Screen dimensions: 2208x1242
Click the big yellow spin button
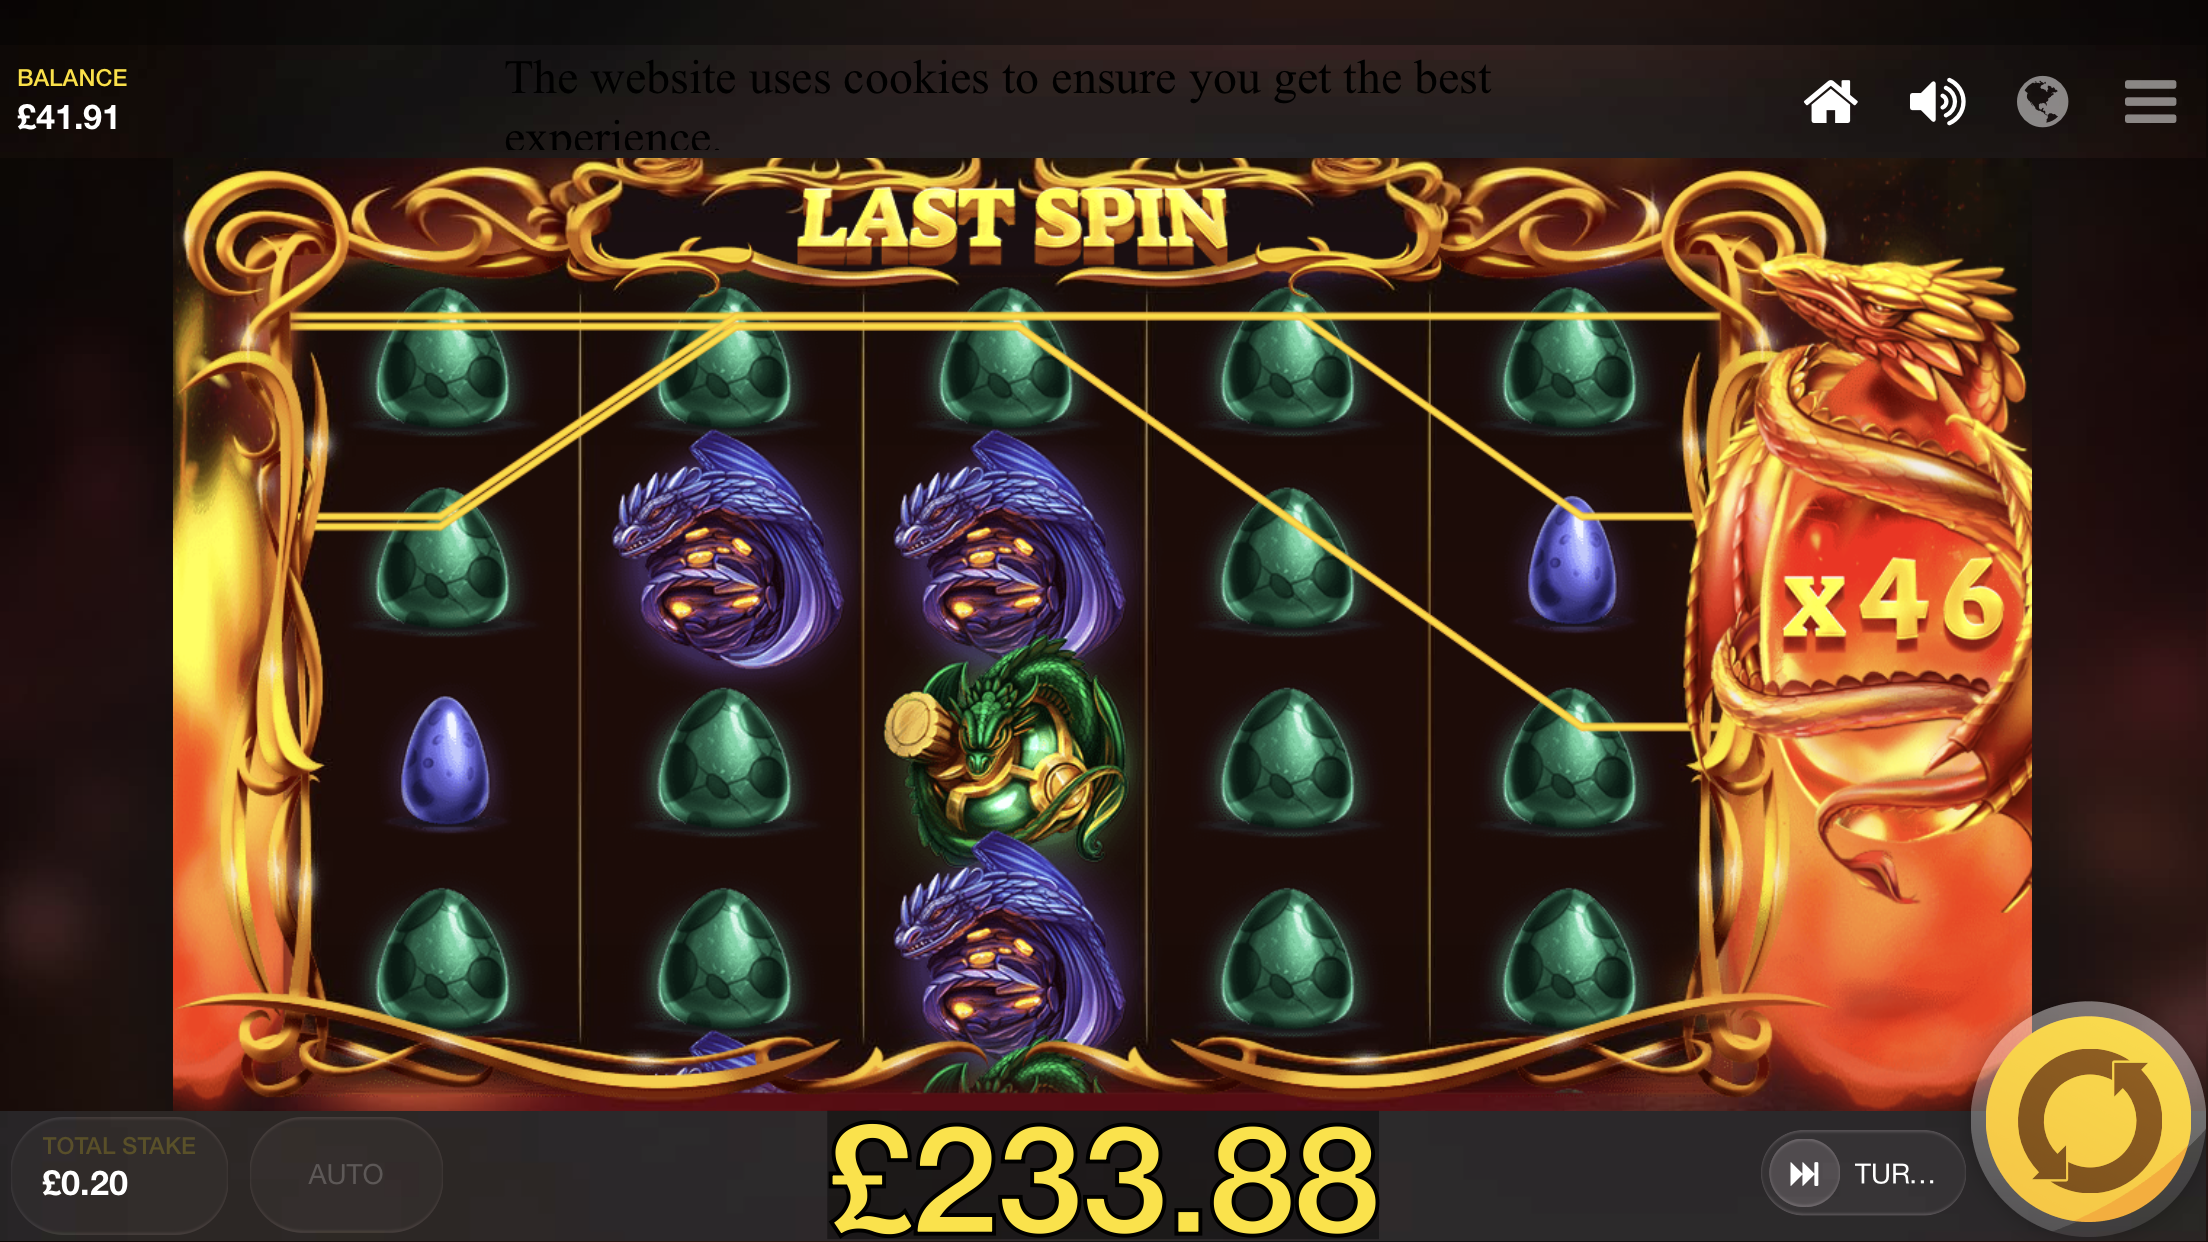[2089, 1120]
